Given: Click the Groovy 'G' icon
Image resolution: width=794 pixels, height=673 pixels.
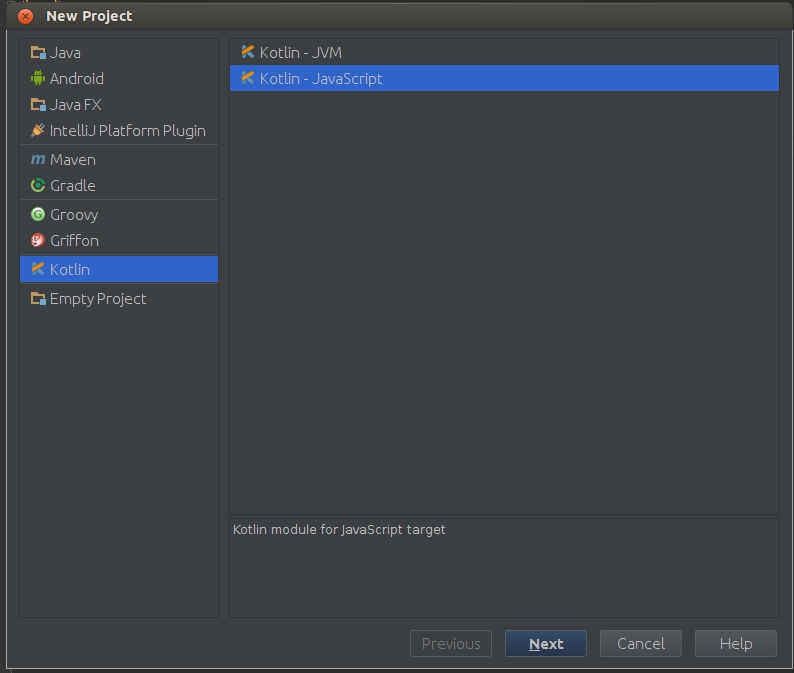Looking at the screenshot, I should click(38, 215).
